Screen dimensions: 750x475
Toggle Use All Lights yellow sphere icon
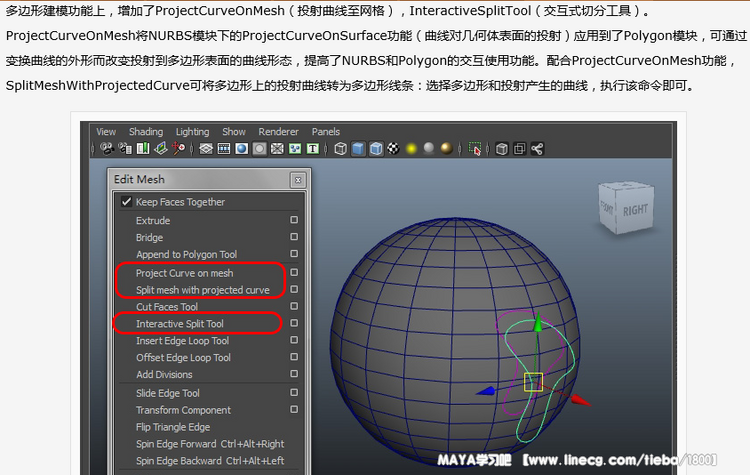[411, 149]
